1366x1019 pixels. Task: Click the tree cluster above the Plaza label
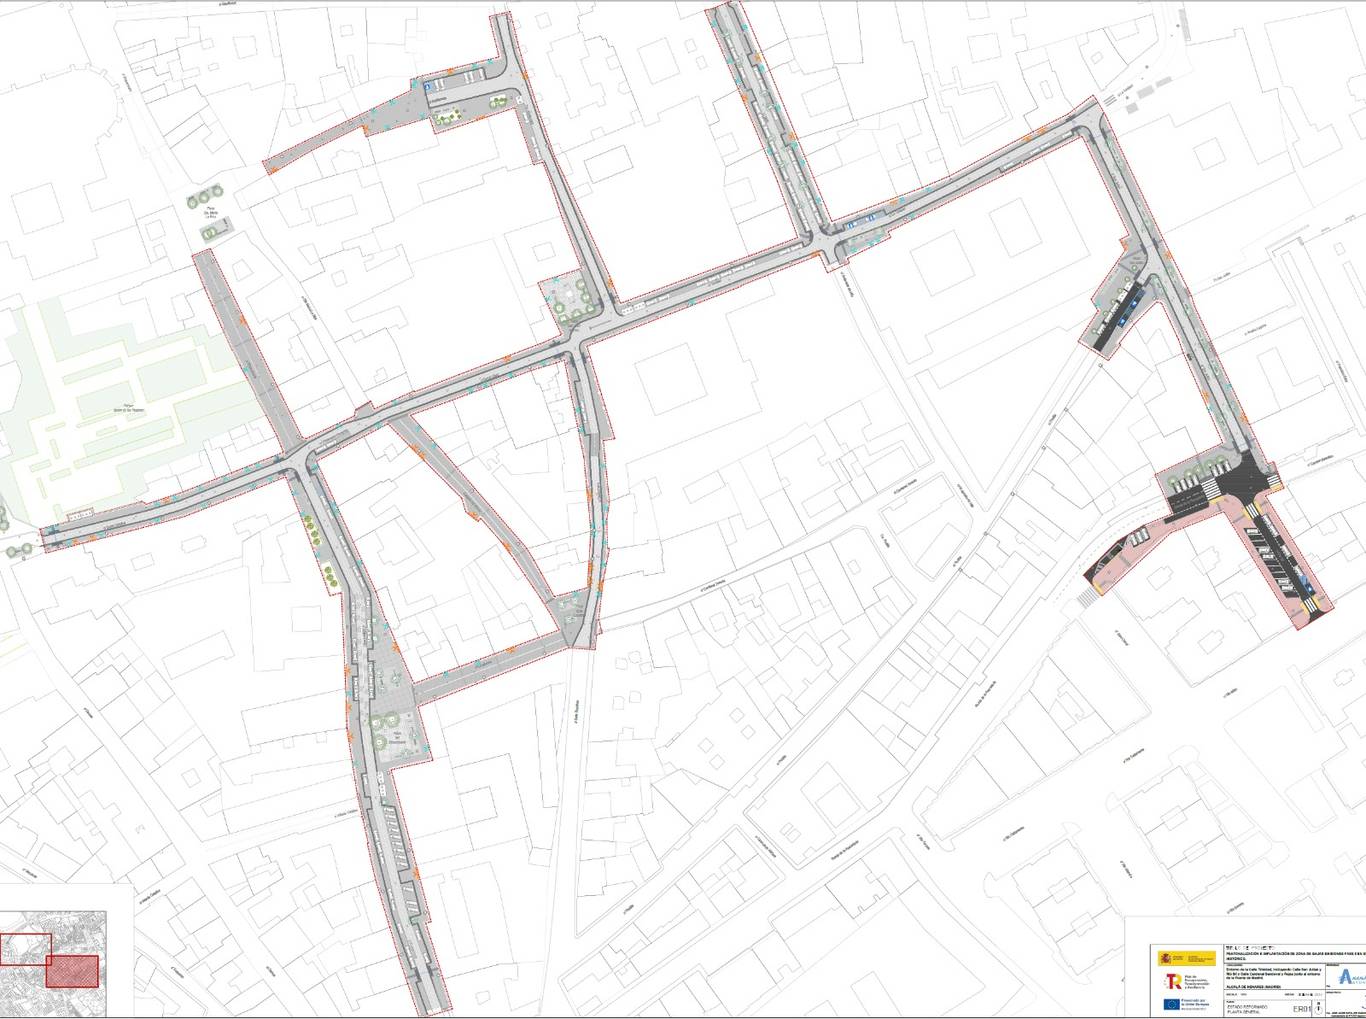(205, 196)
